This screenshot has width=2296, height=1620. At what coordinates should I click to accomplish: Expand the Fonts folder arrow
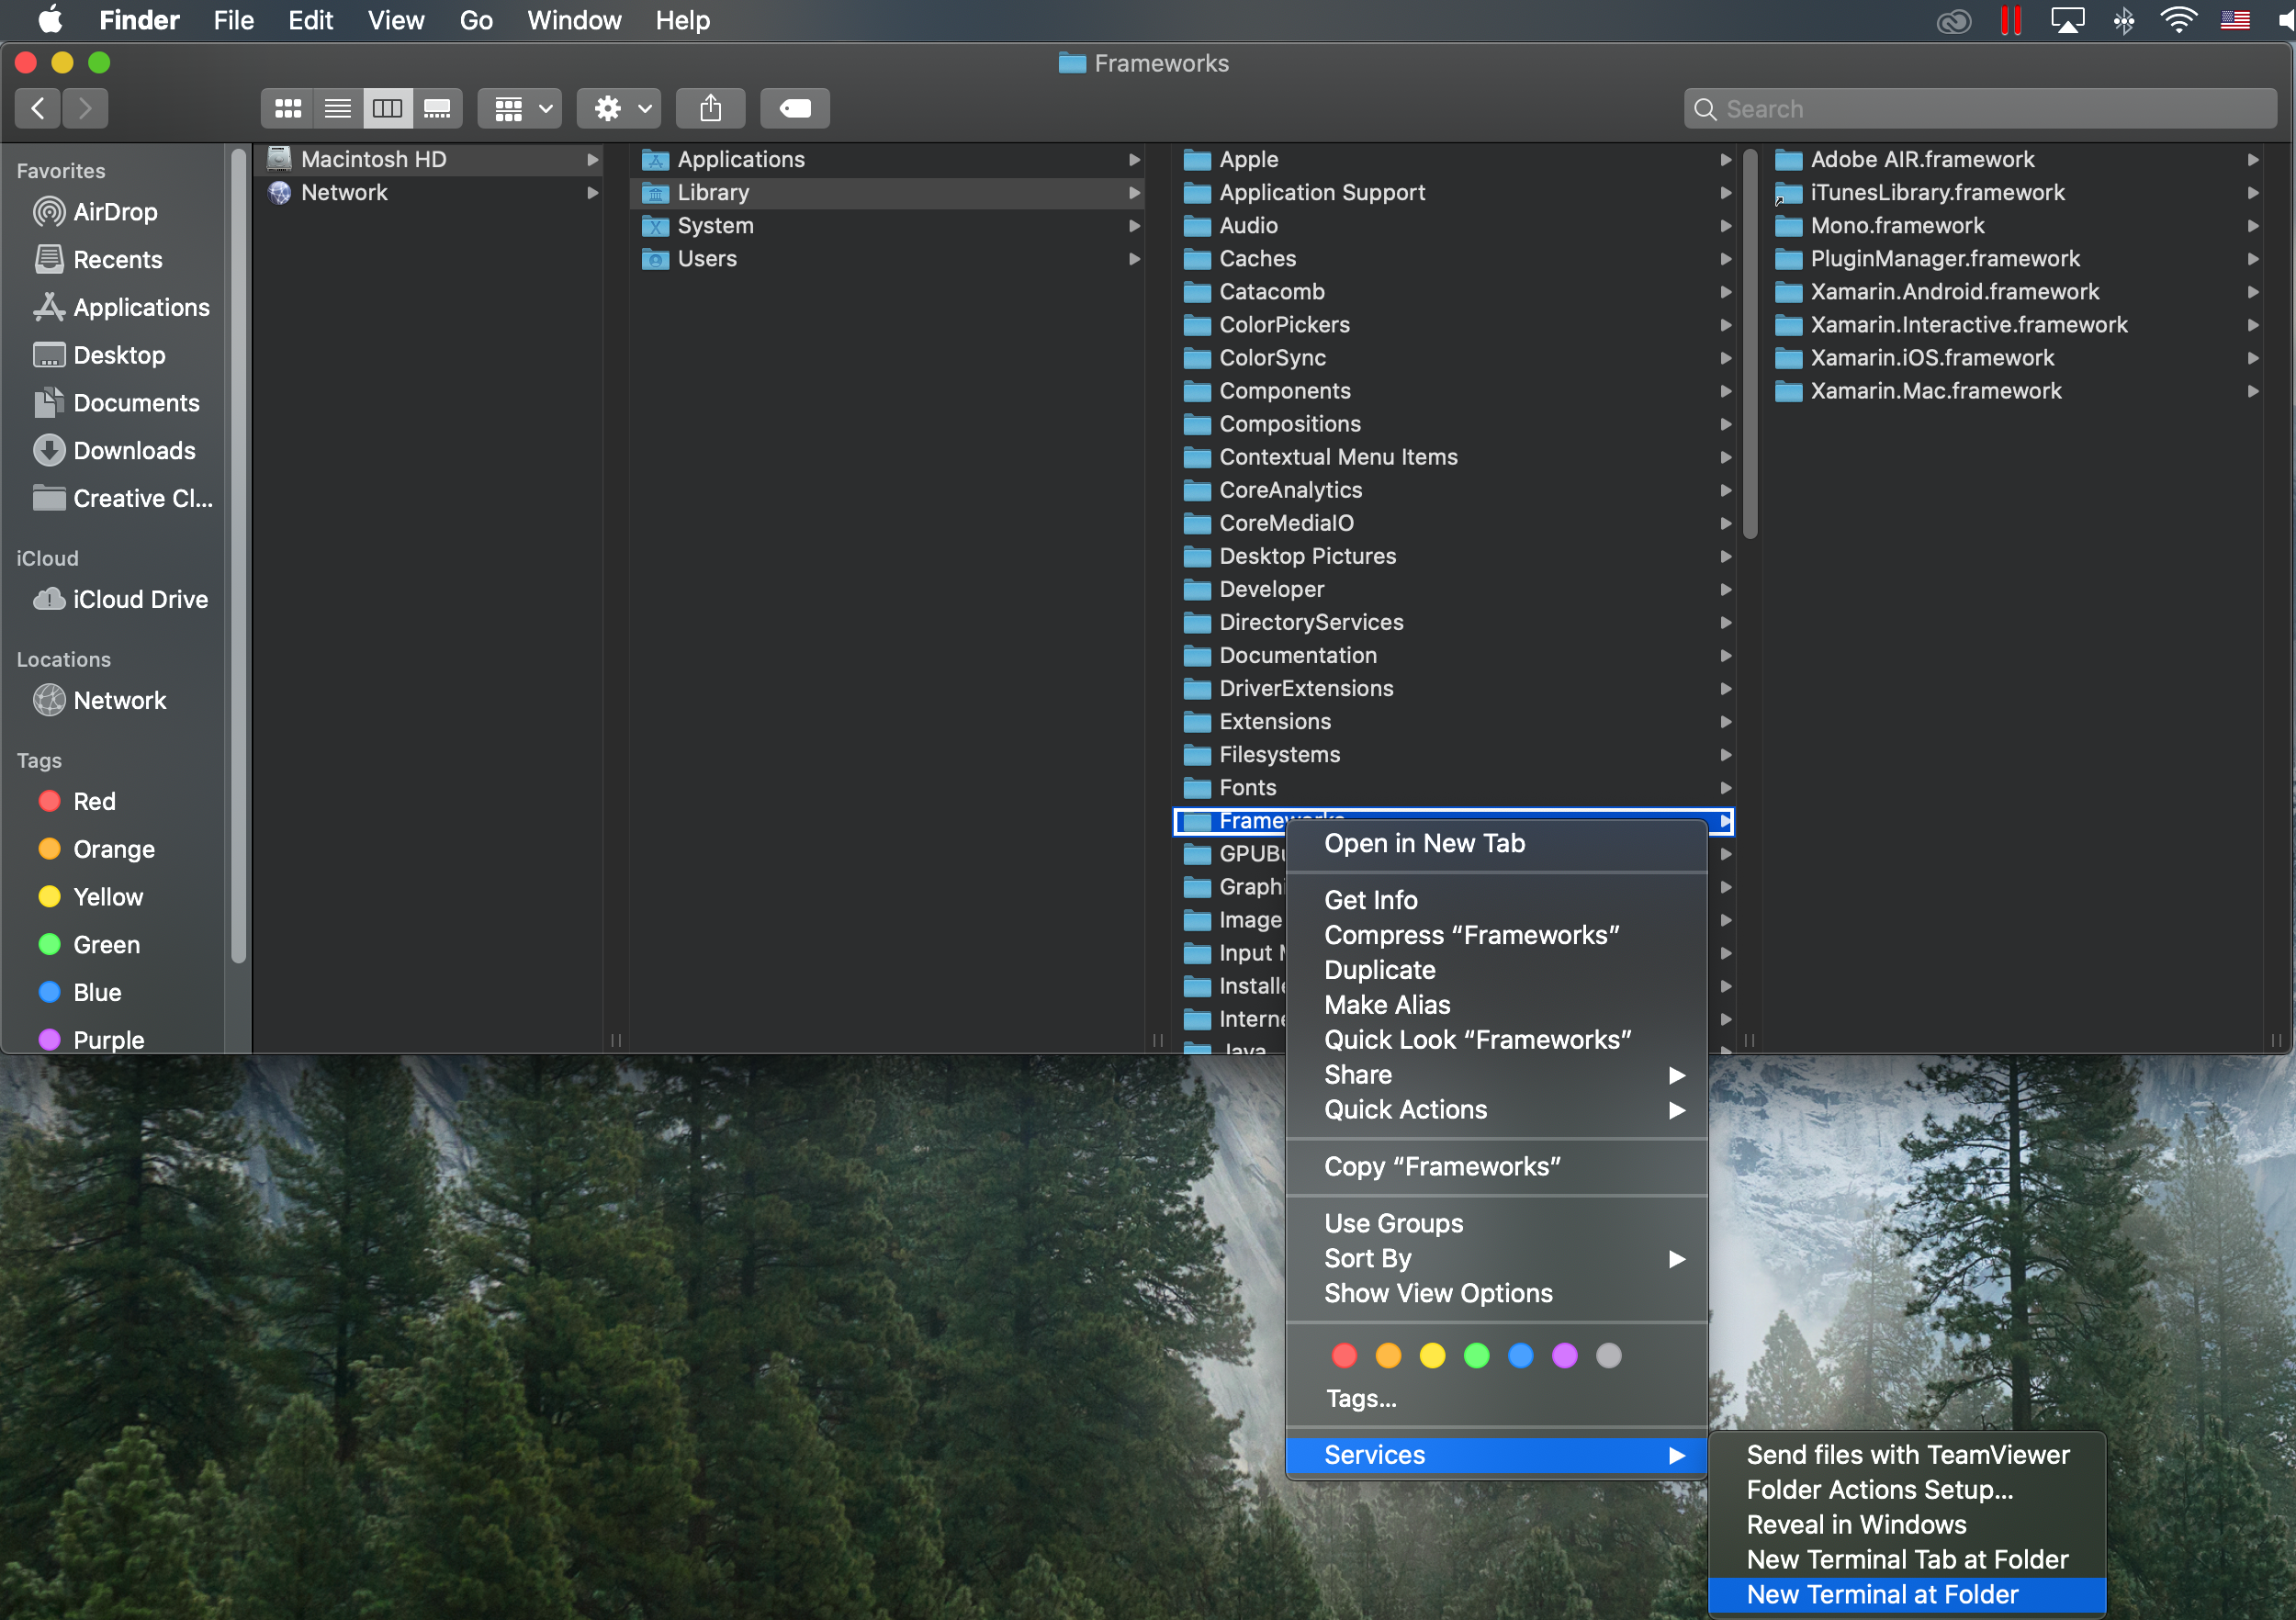point(1725,787)
